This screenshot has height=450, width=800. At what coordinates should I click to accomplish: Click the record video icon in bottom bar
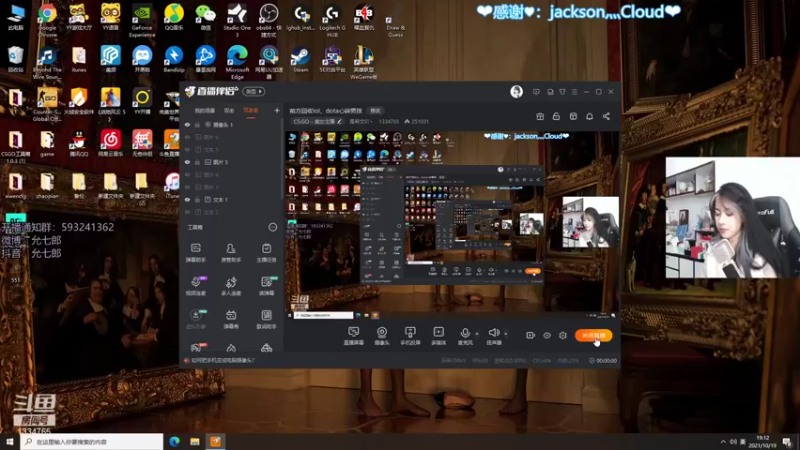(x=530, y=335)
